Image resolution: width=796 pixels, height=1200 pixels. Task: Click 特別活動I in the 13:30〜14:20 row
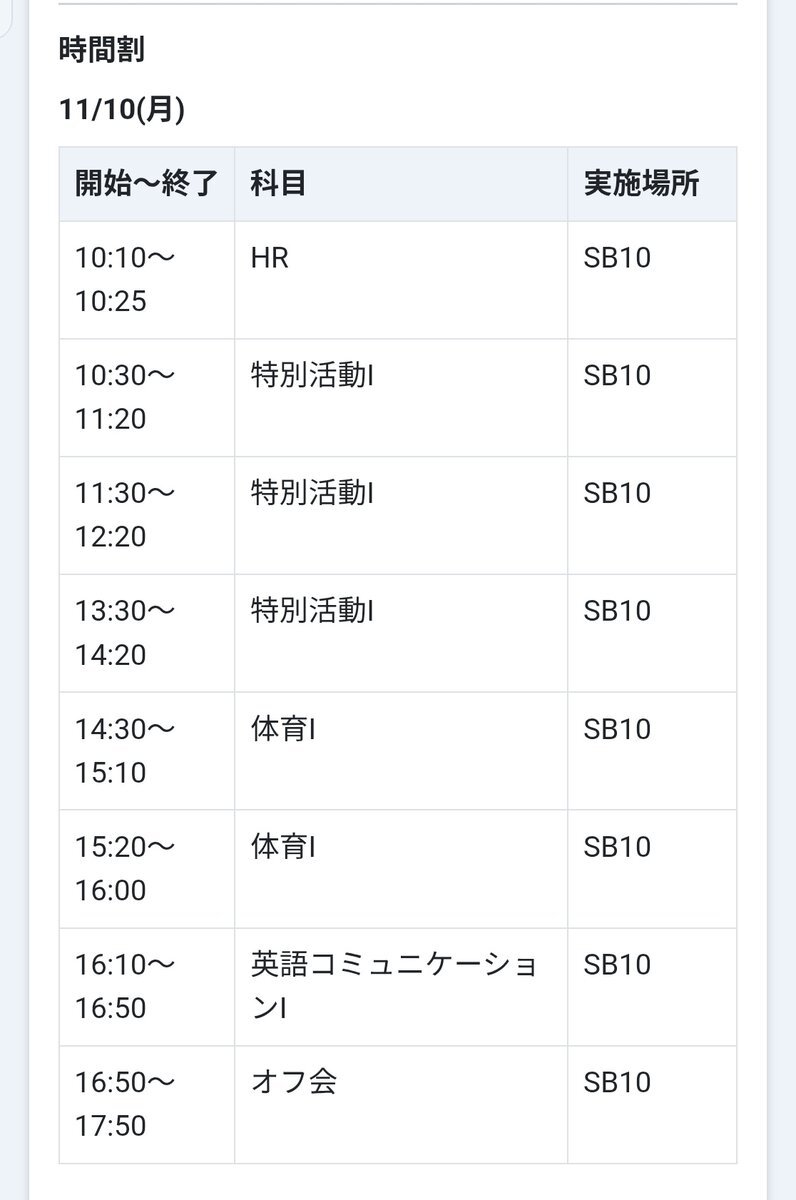pos(312,611)
